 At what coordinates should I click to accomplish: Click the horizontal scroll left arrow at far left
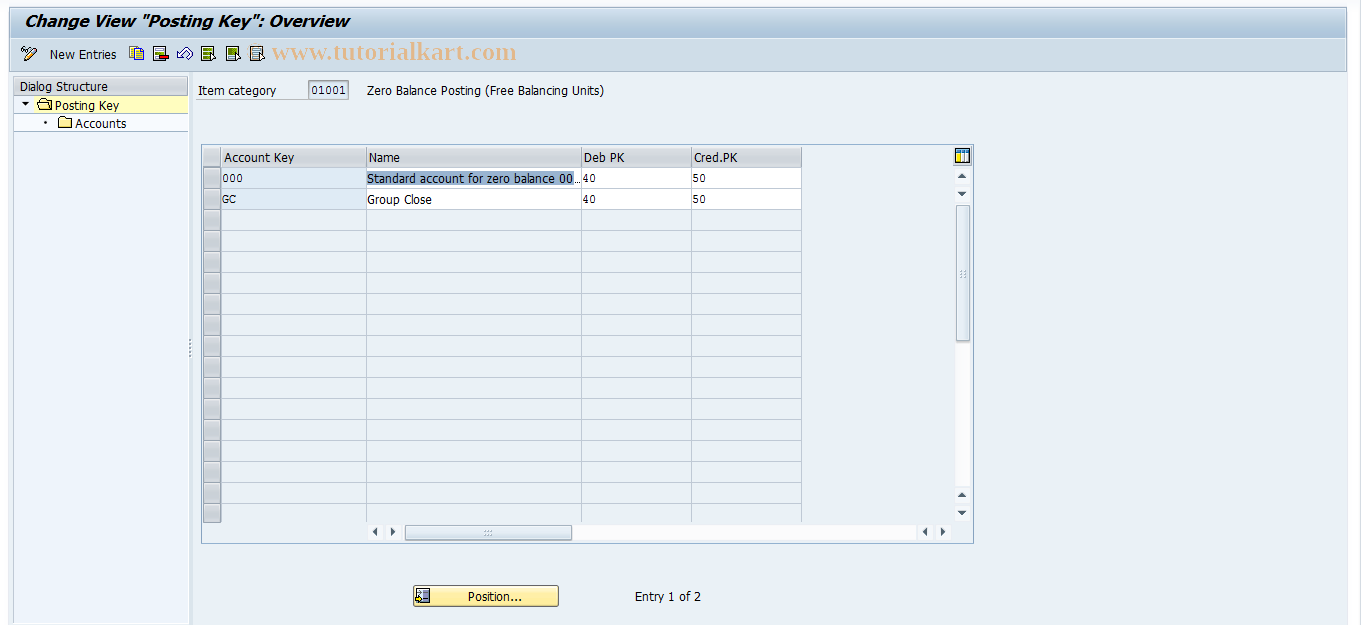click(375, 532)
